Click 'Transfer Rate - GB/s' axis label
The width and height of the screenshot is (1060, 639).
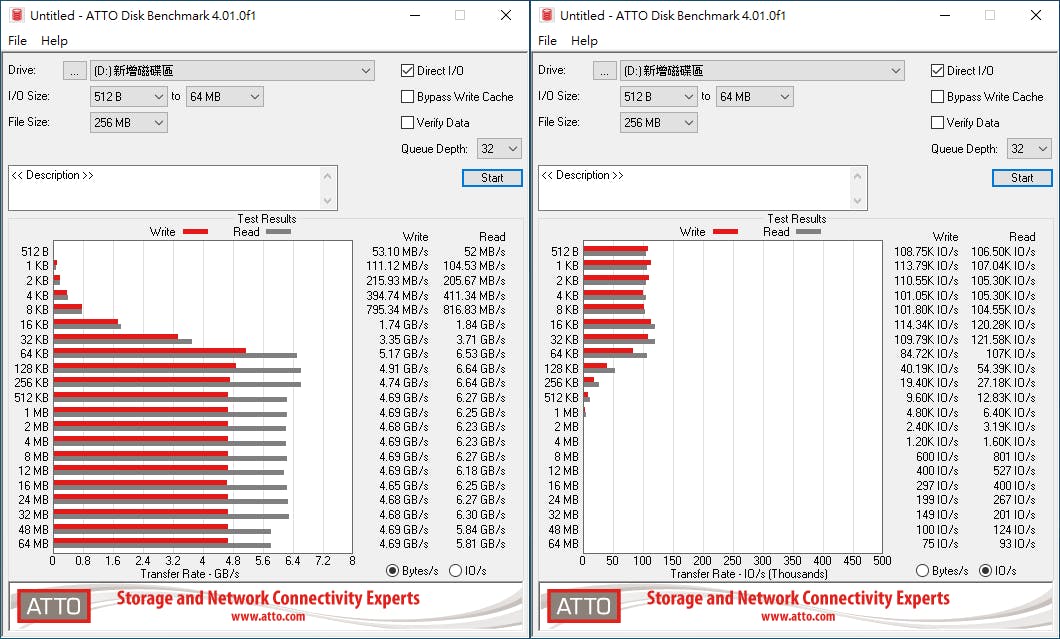(x=190, y=574)
